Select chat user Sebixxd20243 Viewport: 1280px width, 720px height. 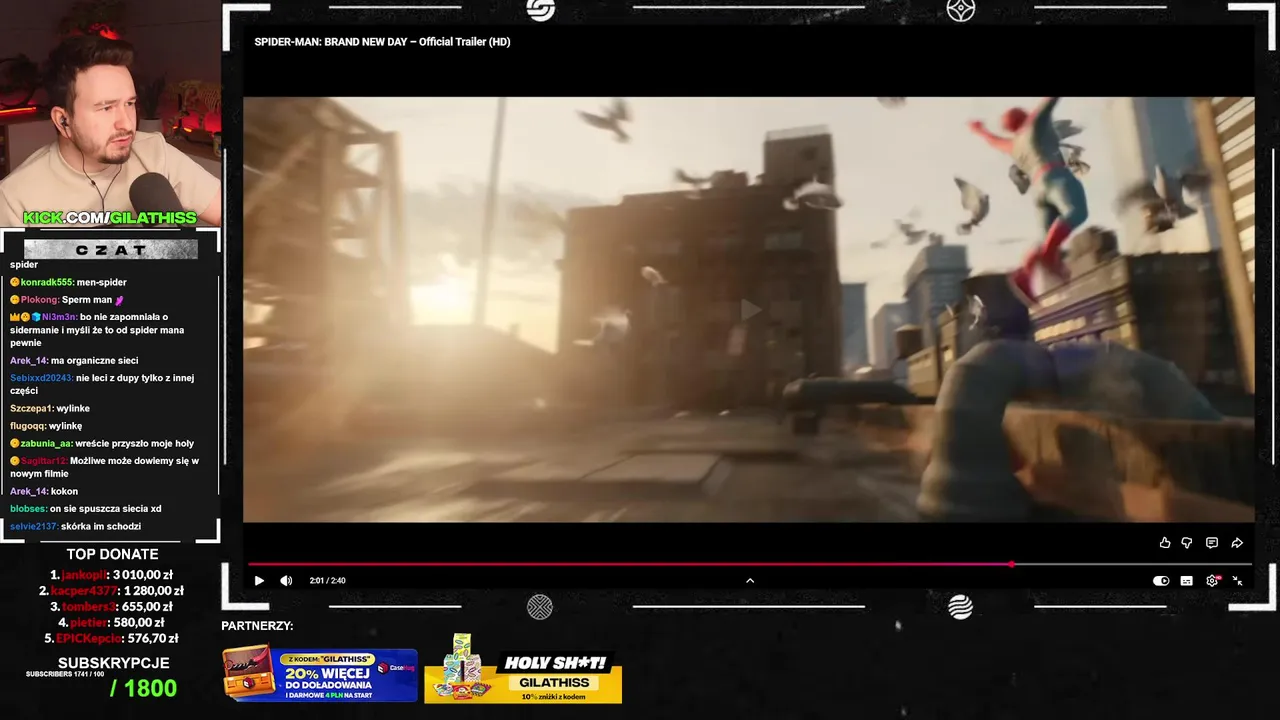[42, 378]
